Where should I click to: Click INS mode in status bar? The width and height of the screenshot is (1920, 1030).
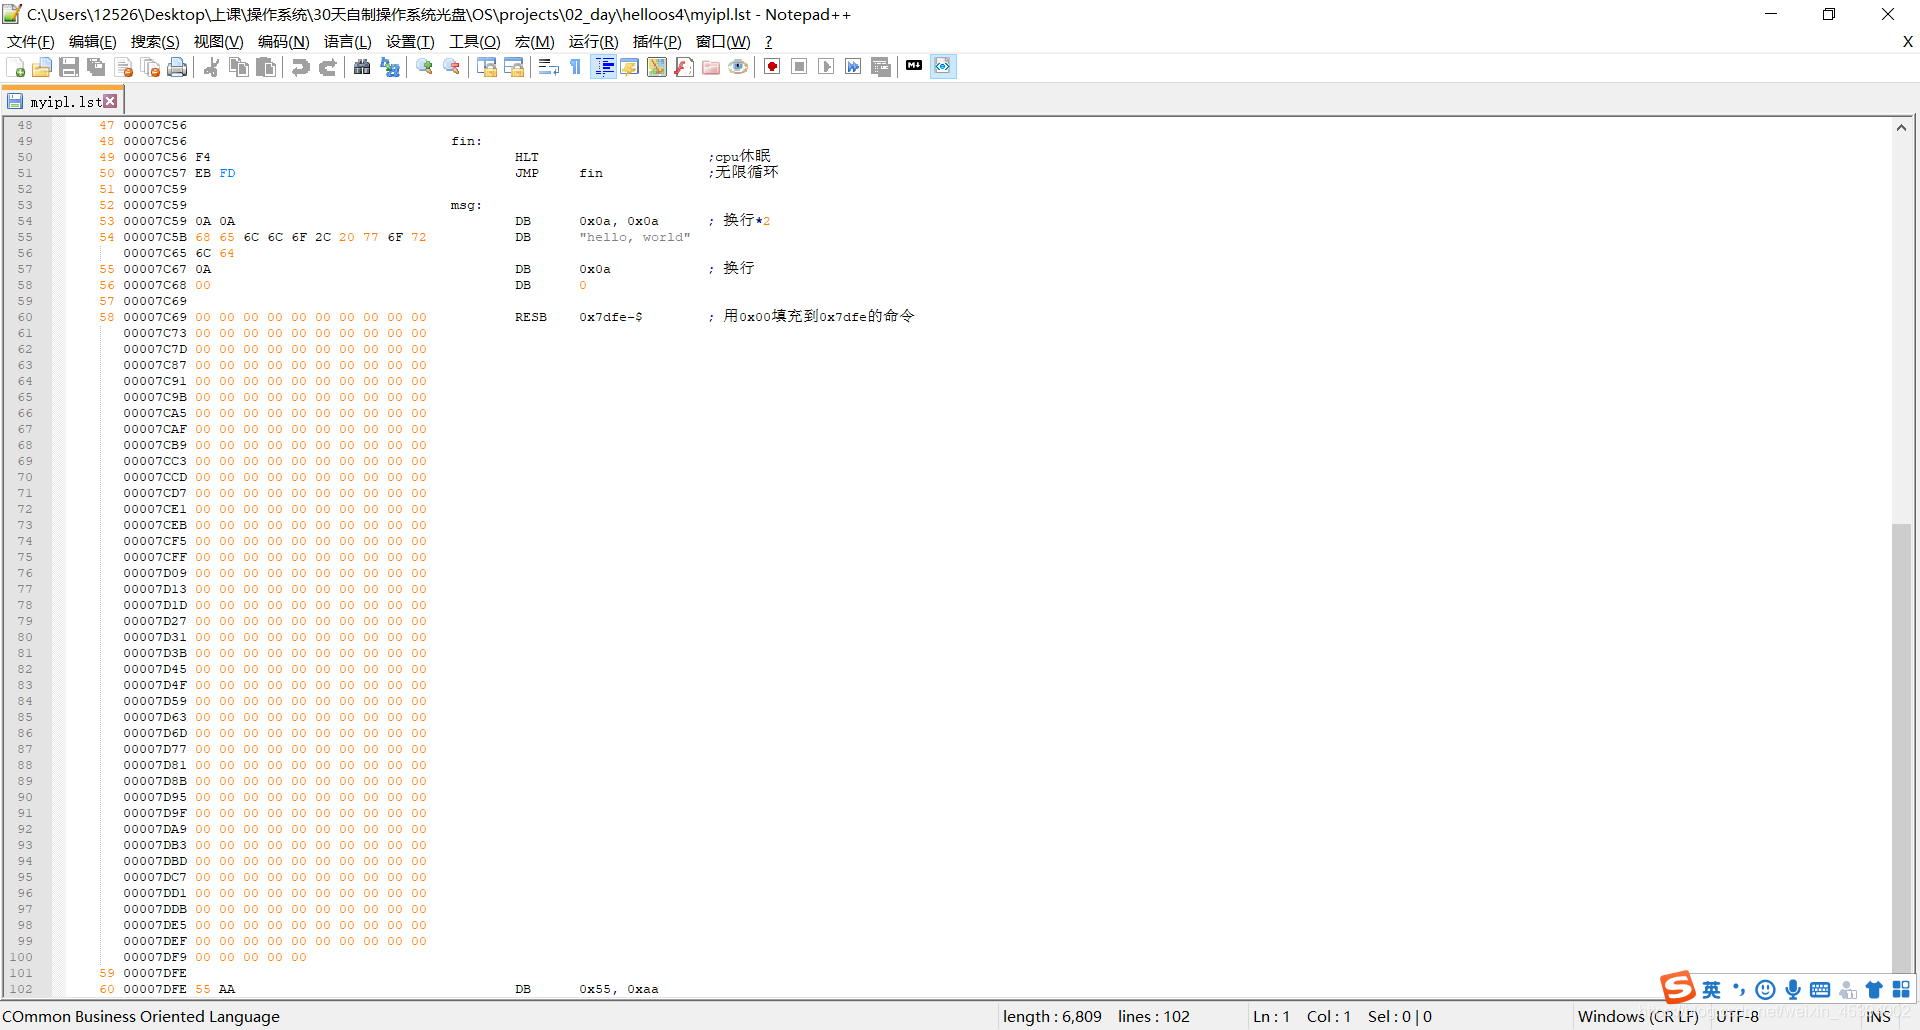pyautogui.click(x=1878, y=1016)
